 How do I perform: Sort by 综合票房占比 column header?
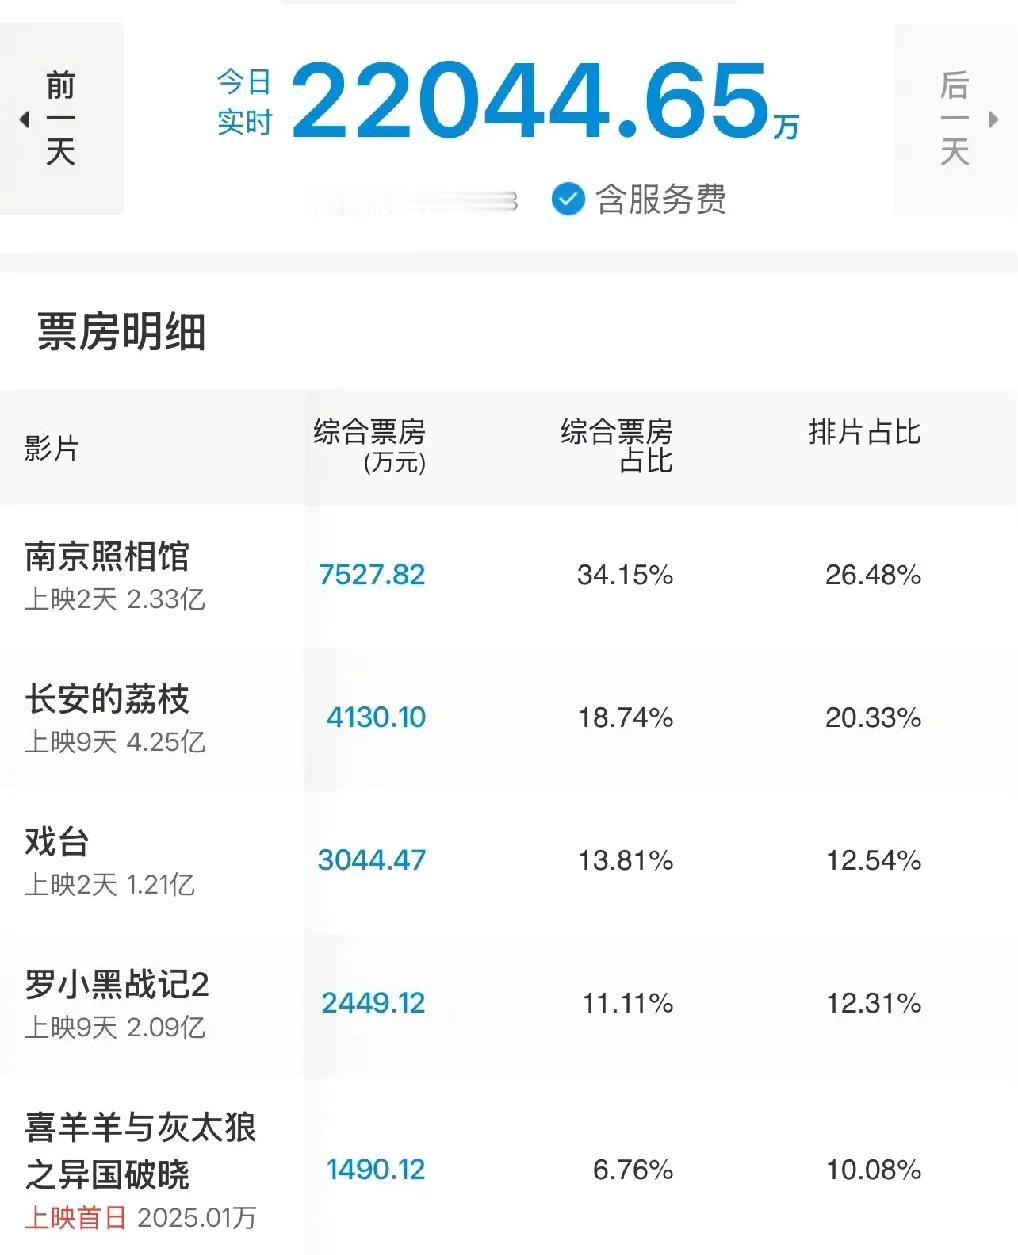click(617, 446)
